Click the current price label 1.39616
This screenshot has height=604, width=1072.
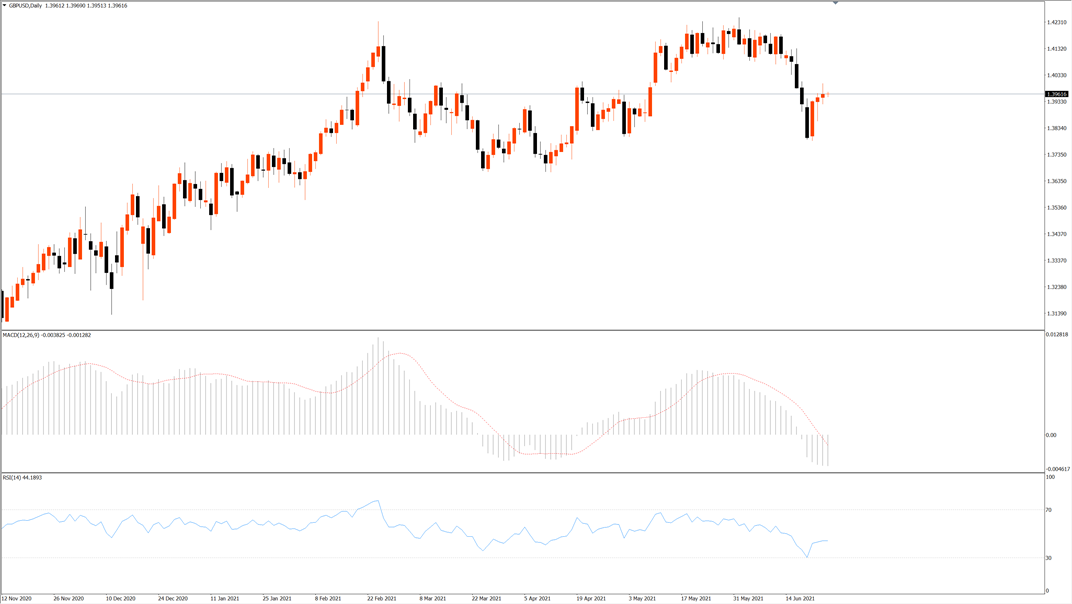(1056, 94)
